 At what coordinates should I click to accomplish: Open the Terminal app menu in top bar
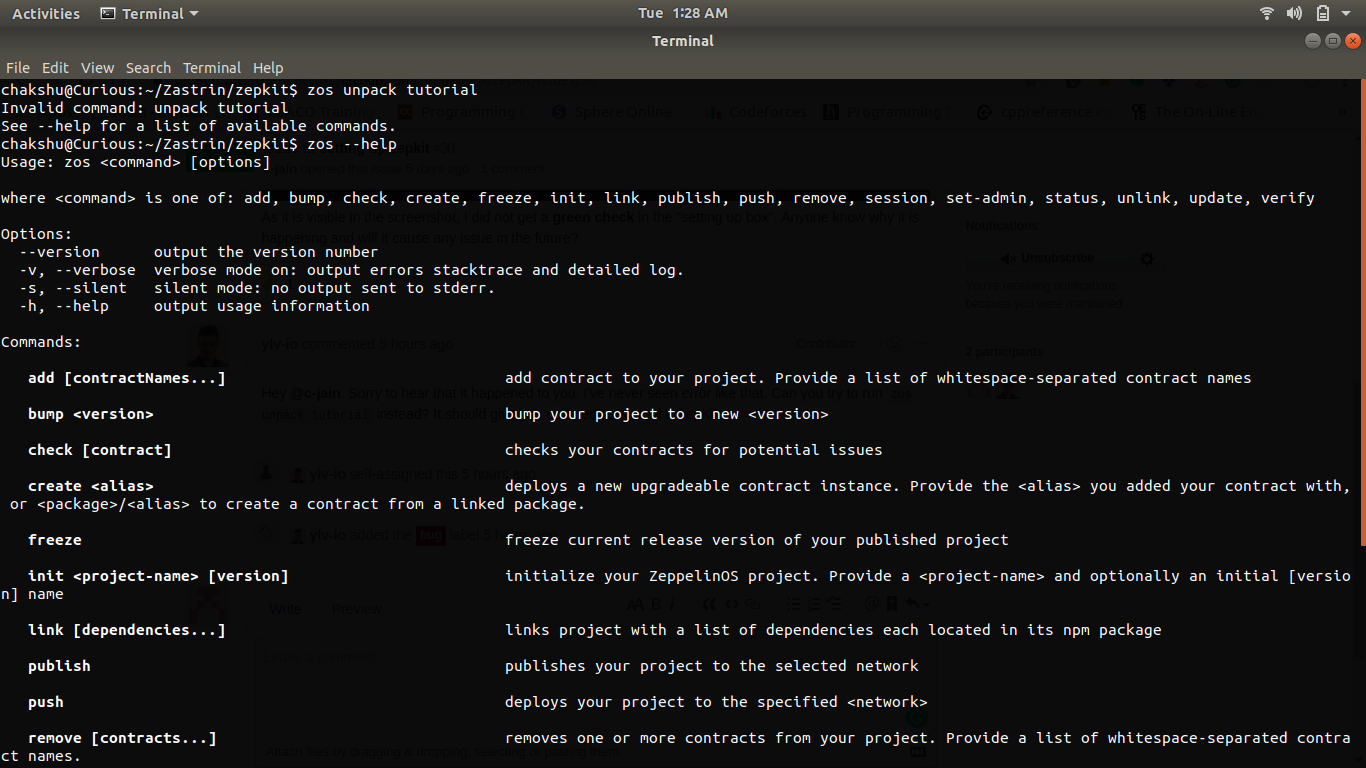point(150,13)
